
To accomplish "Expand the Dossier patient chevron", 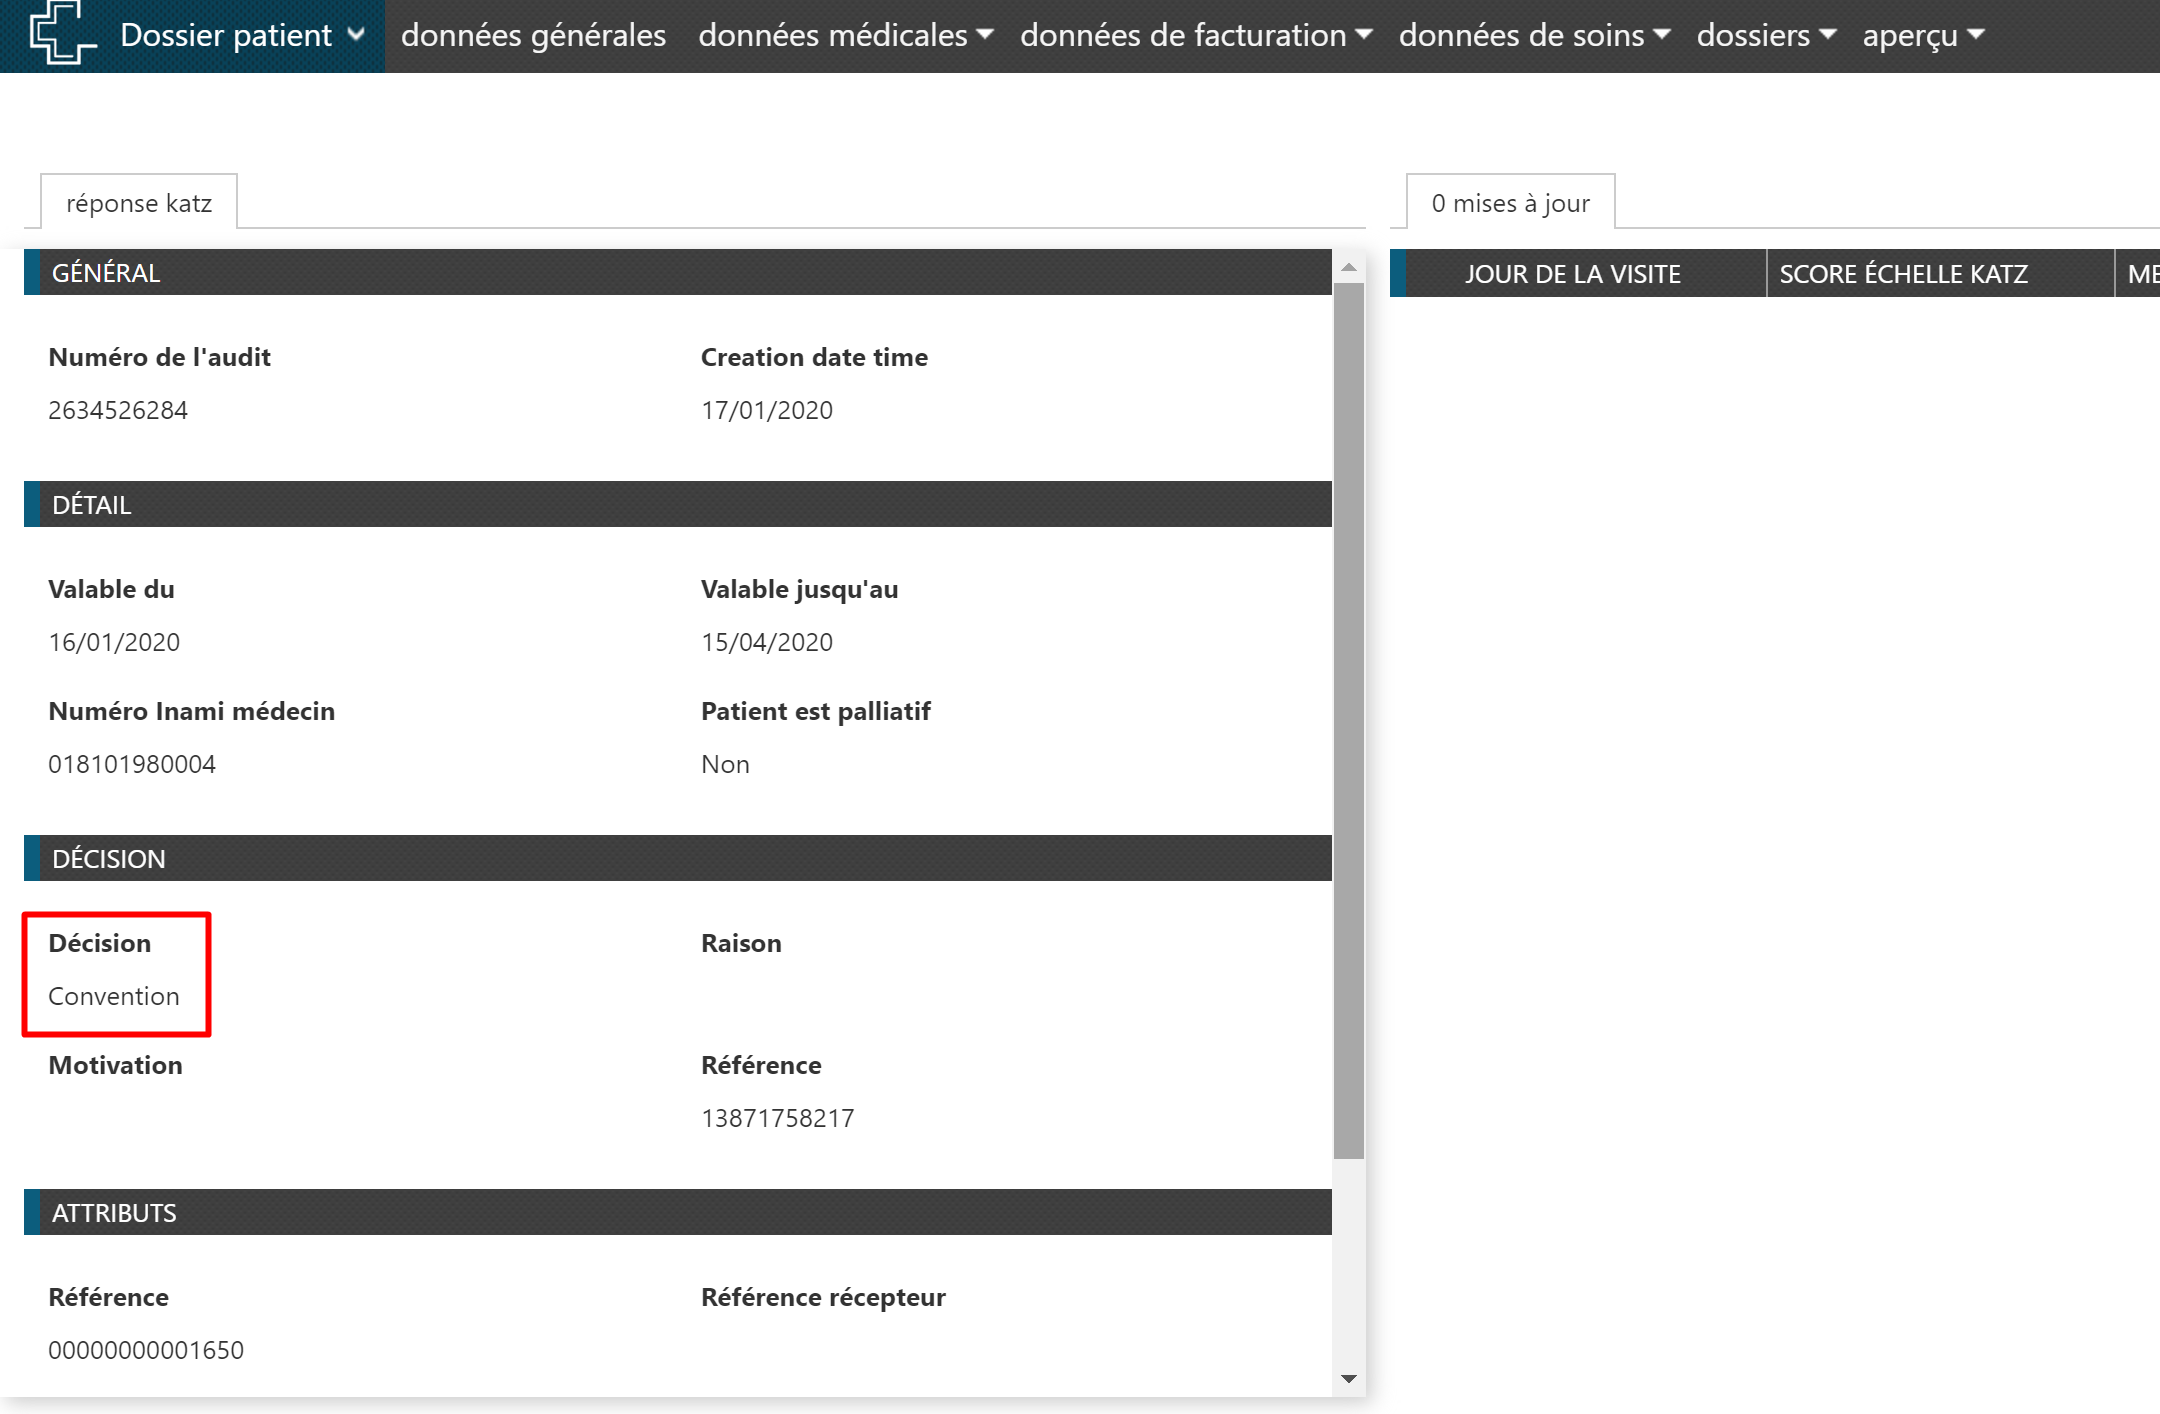I will (x=356, y=35).
